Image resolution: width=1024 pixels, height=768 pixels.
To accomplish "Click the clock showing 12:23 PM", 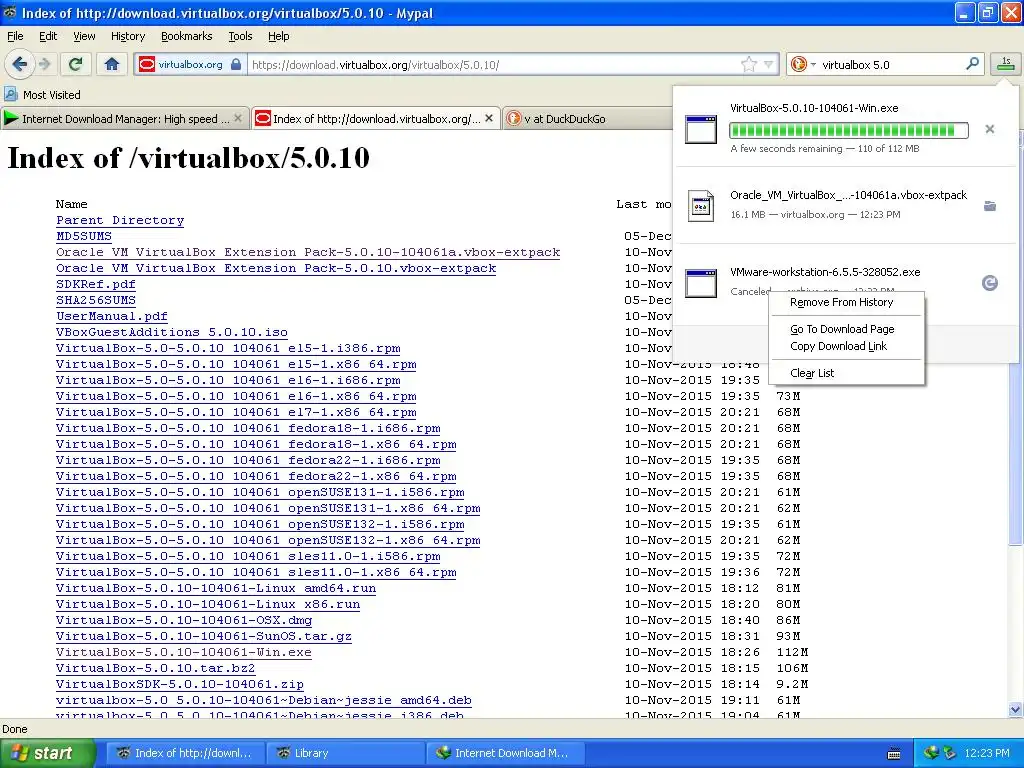I will tap(987, 753).
